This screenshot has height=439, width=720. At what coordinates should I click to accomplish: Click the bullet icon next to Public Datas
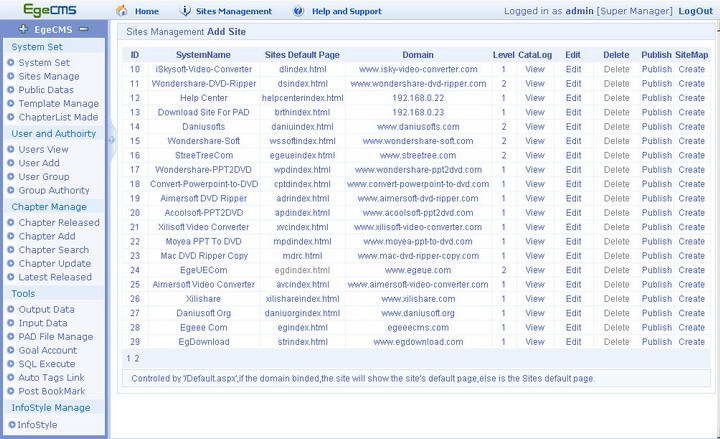click(x=11, y=90)
